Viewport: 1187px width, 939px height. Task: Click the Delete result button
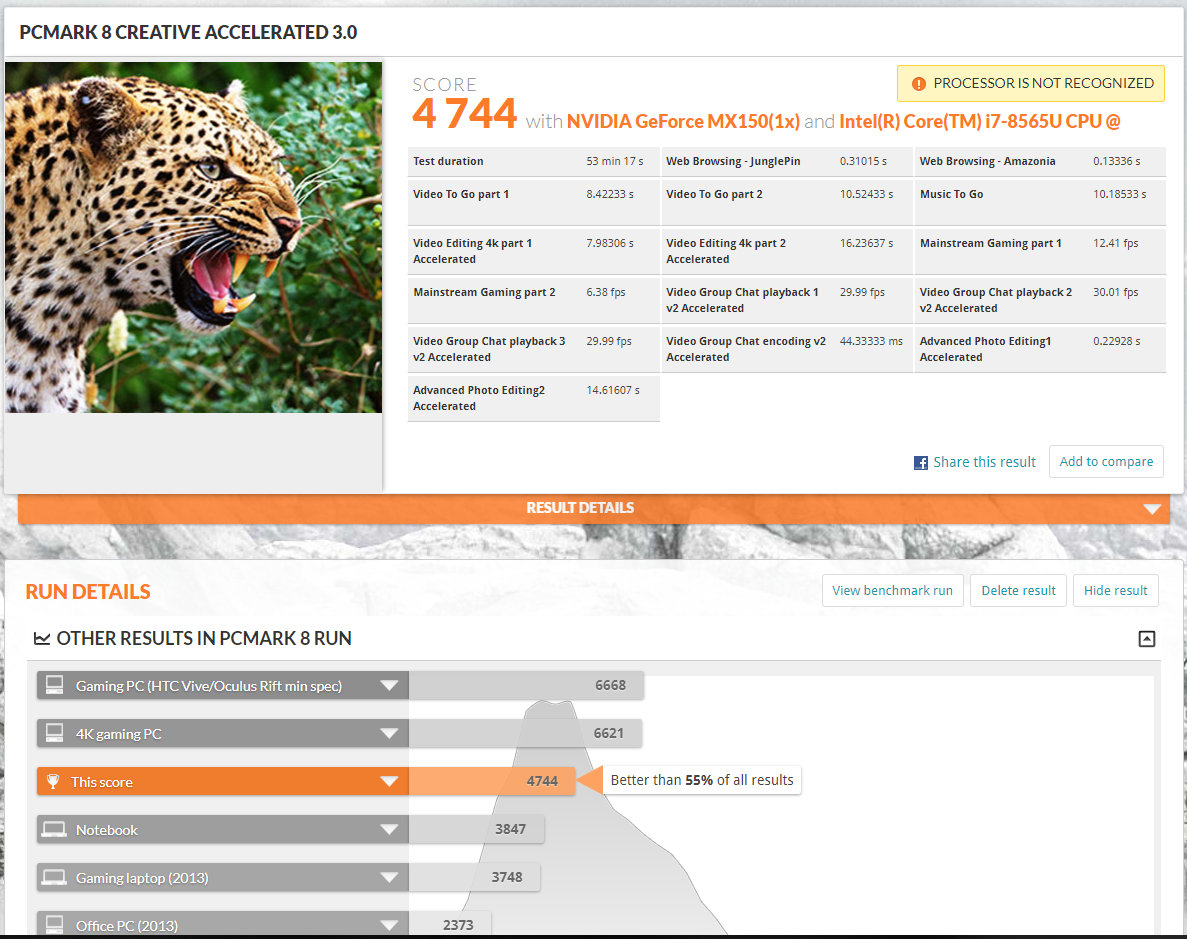[1018, 590]
